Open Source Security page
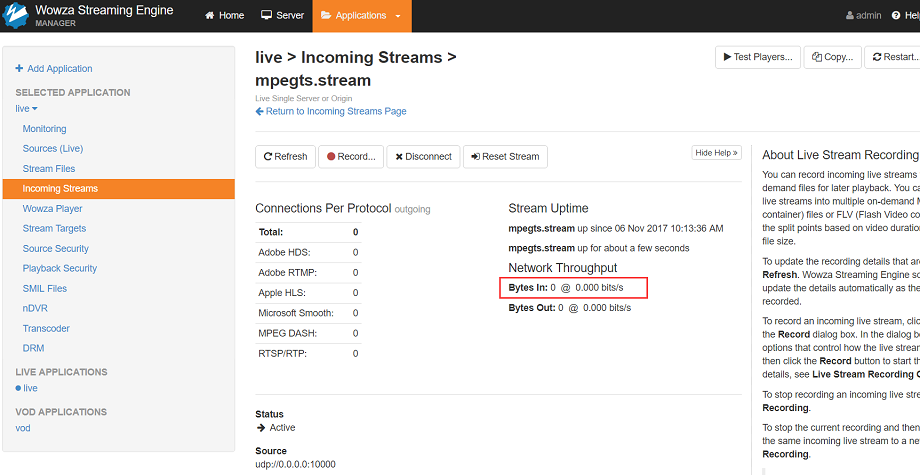This screenshot has height=475, width=920. click(56, 249)
